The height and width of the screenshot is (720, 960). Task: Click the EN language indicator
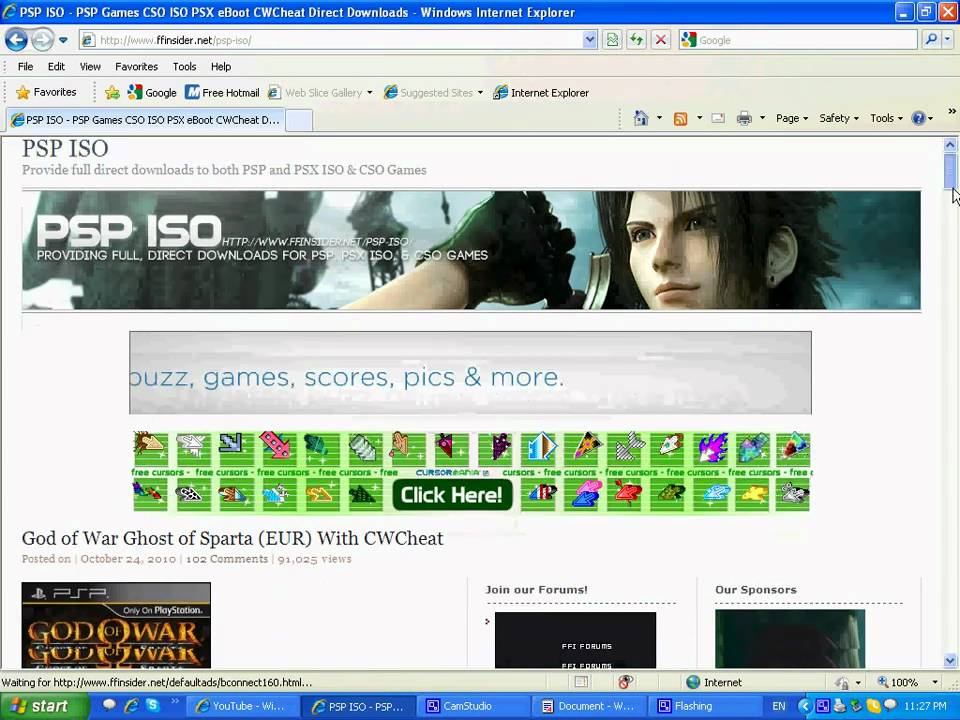coord(778,706)
